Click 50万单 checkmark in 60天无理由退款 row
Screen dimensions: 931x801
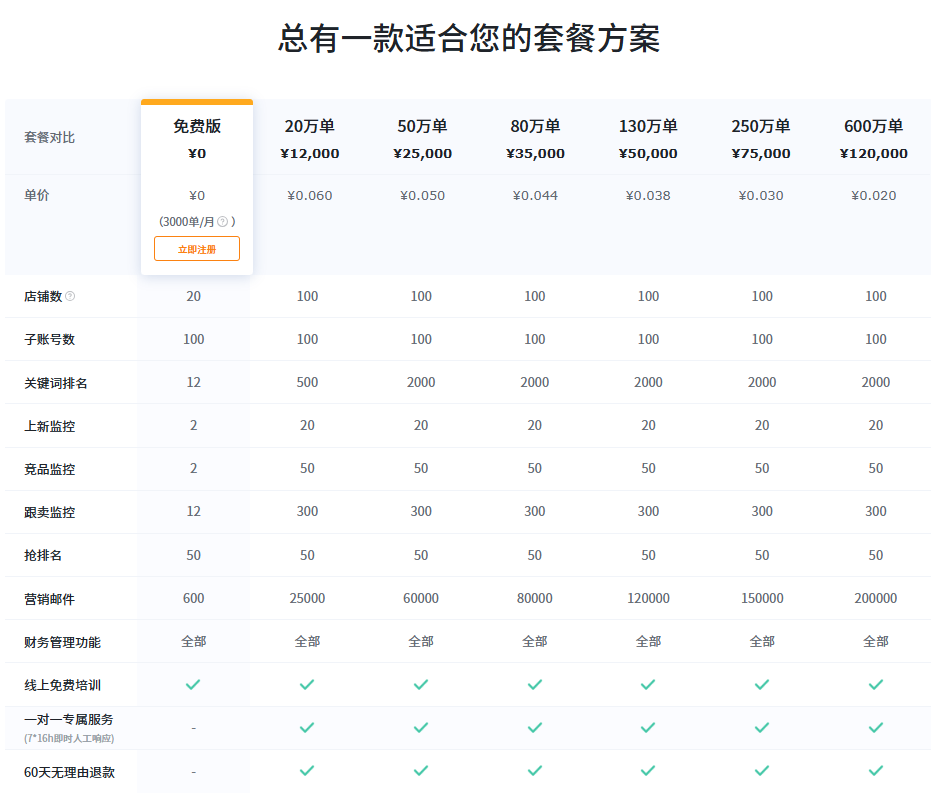click(x=421, y=771)
